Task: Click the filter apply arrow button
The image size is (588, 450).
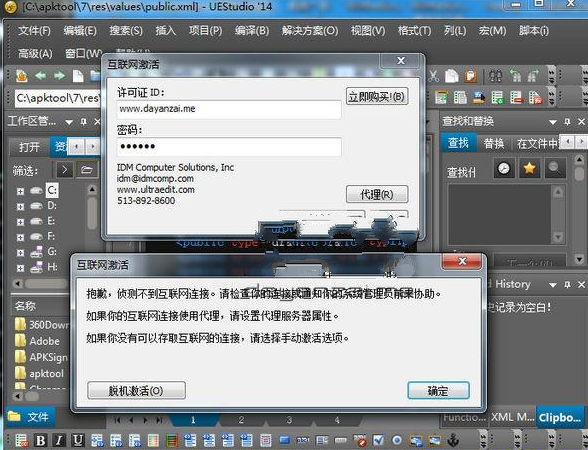Action: (x=65, y=170)
